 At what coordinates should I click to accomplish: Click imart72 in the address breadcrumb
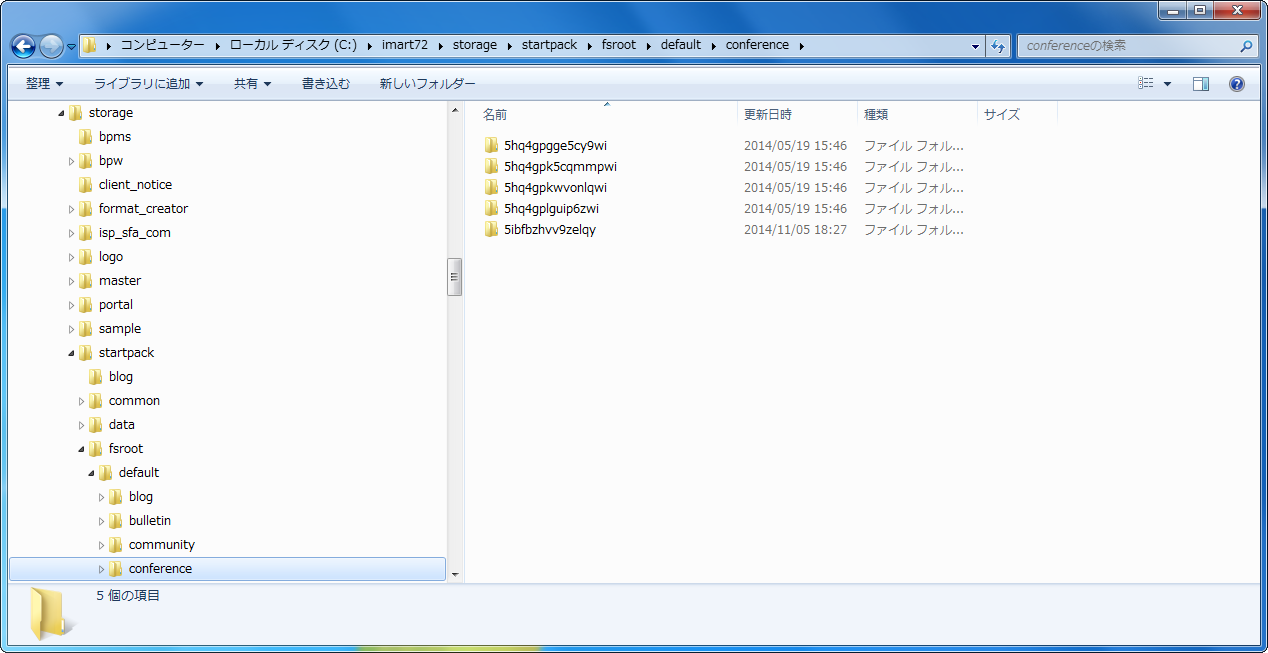tap(404, 45)
